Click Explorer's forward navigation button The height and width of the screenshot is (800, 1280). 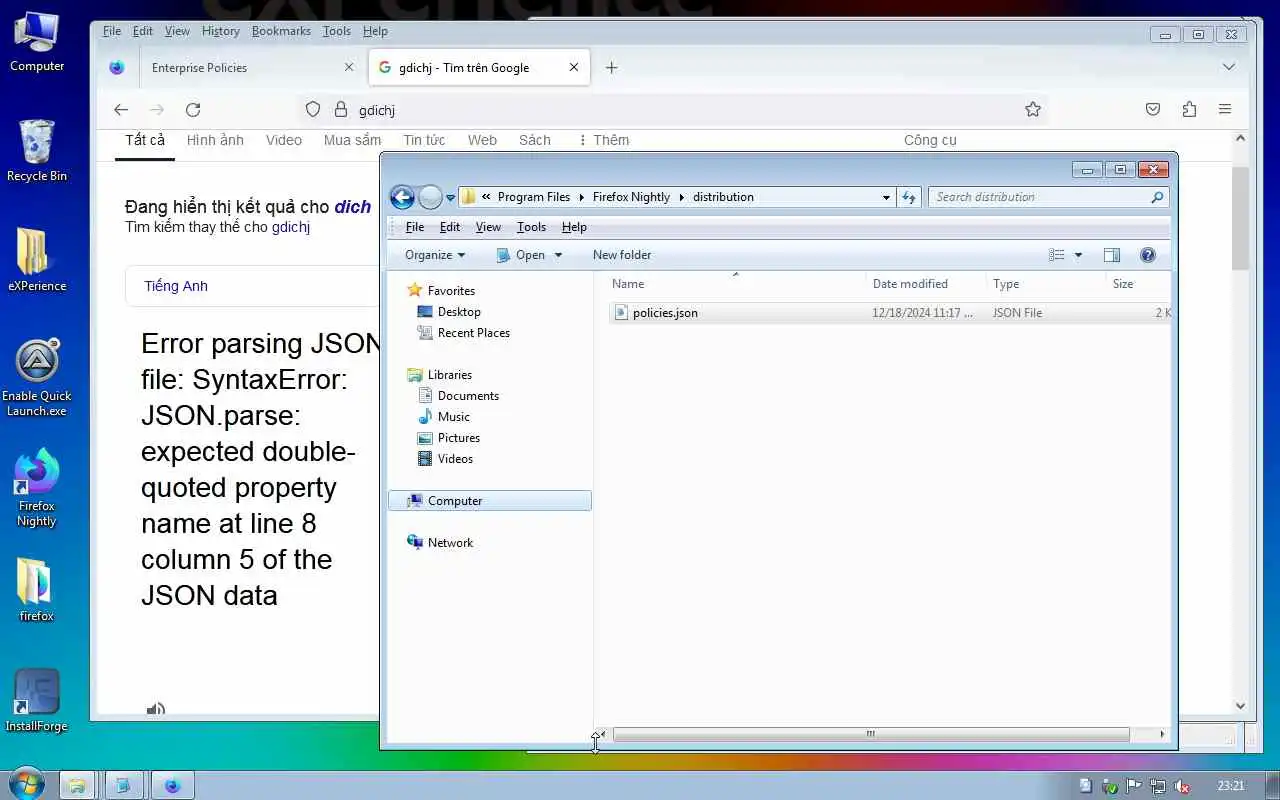point(430,197)
